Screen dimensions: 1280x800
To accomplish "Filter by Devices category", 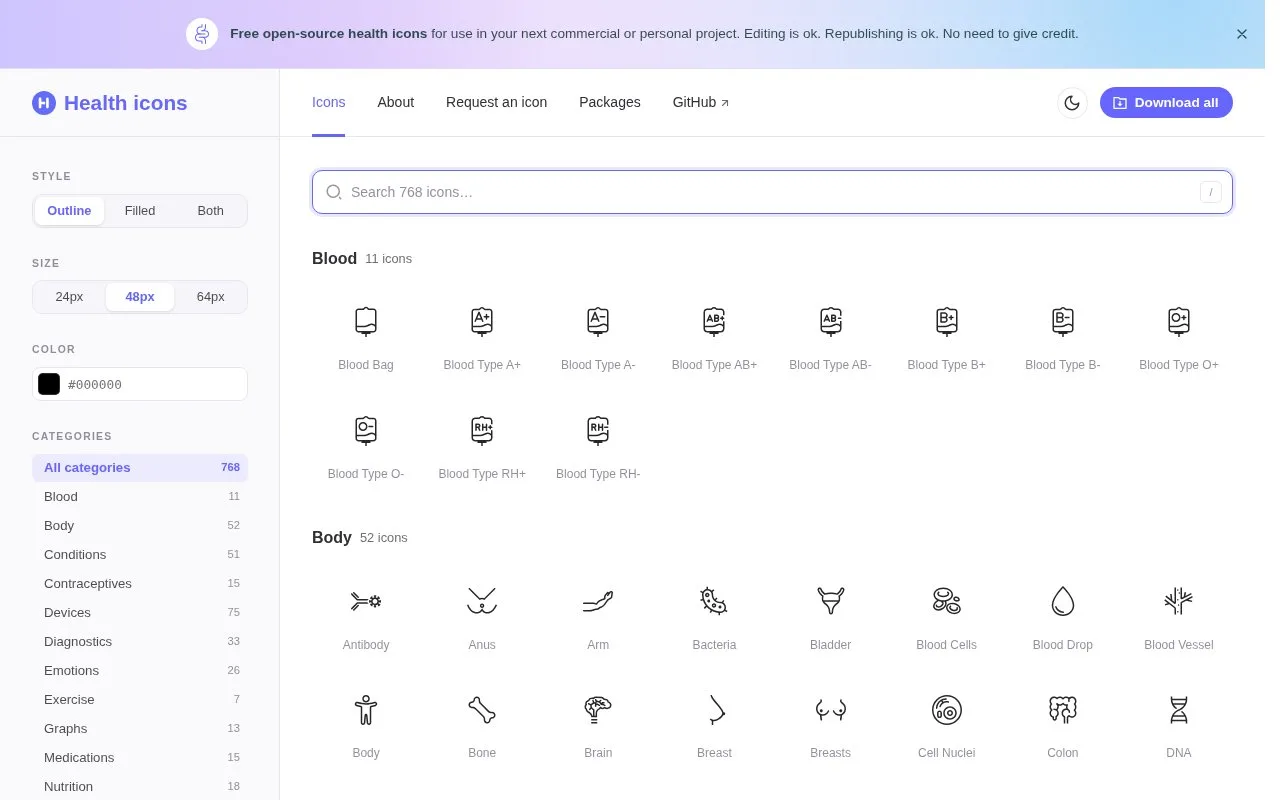I will pyautogui.click(x=140, y=613).
